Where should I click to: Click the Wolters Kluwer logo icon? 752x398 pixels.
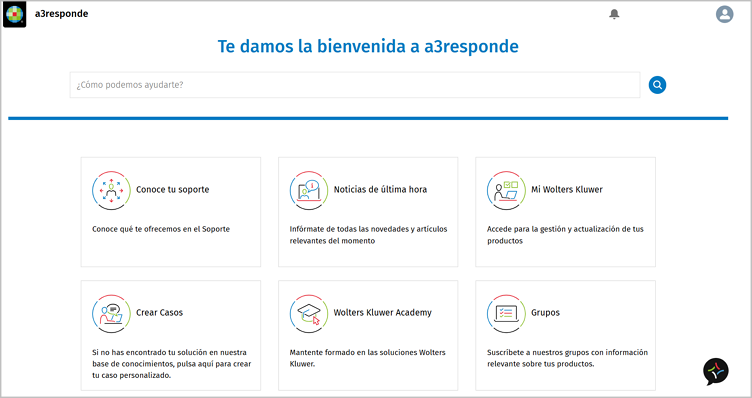(15, 15)
